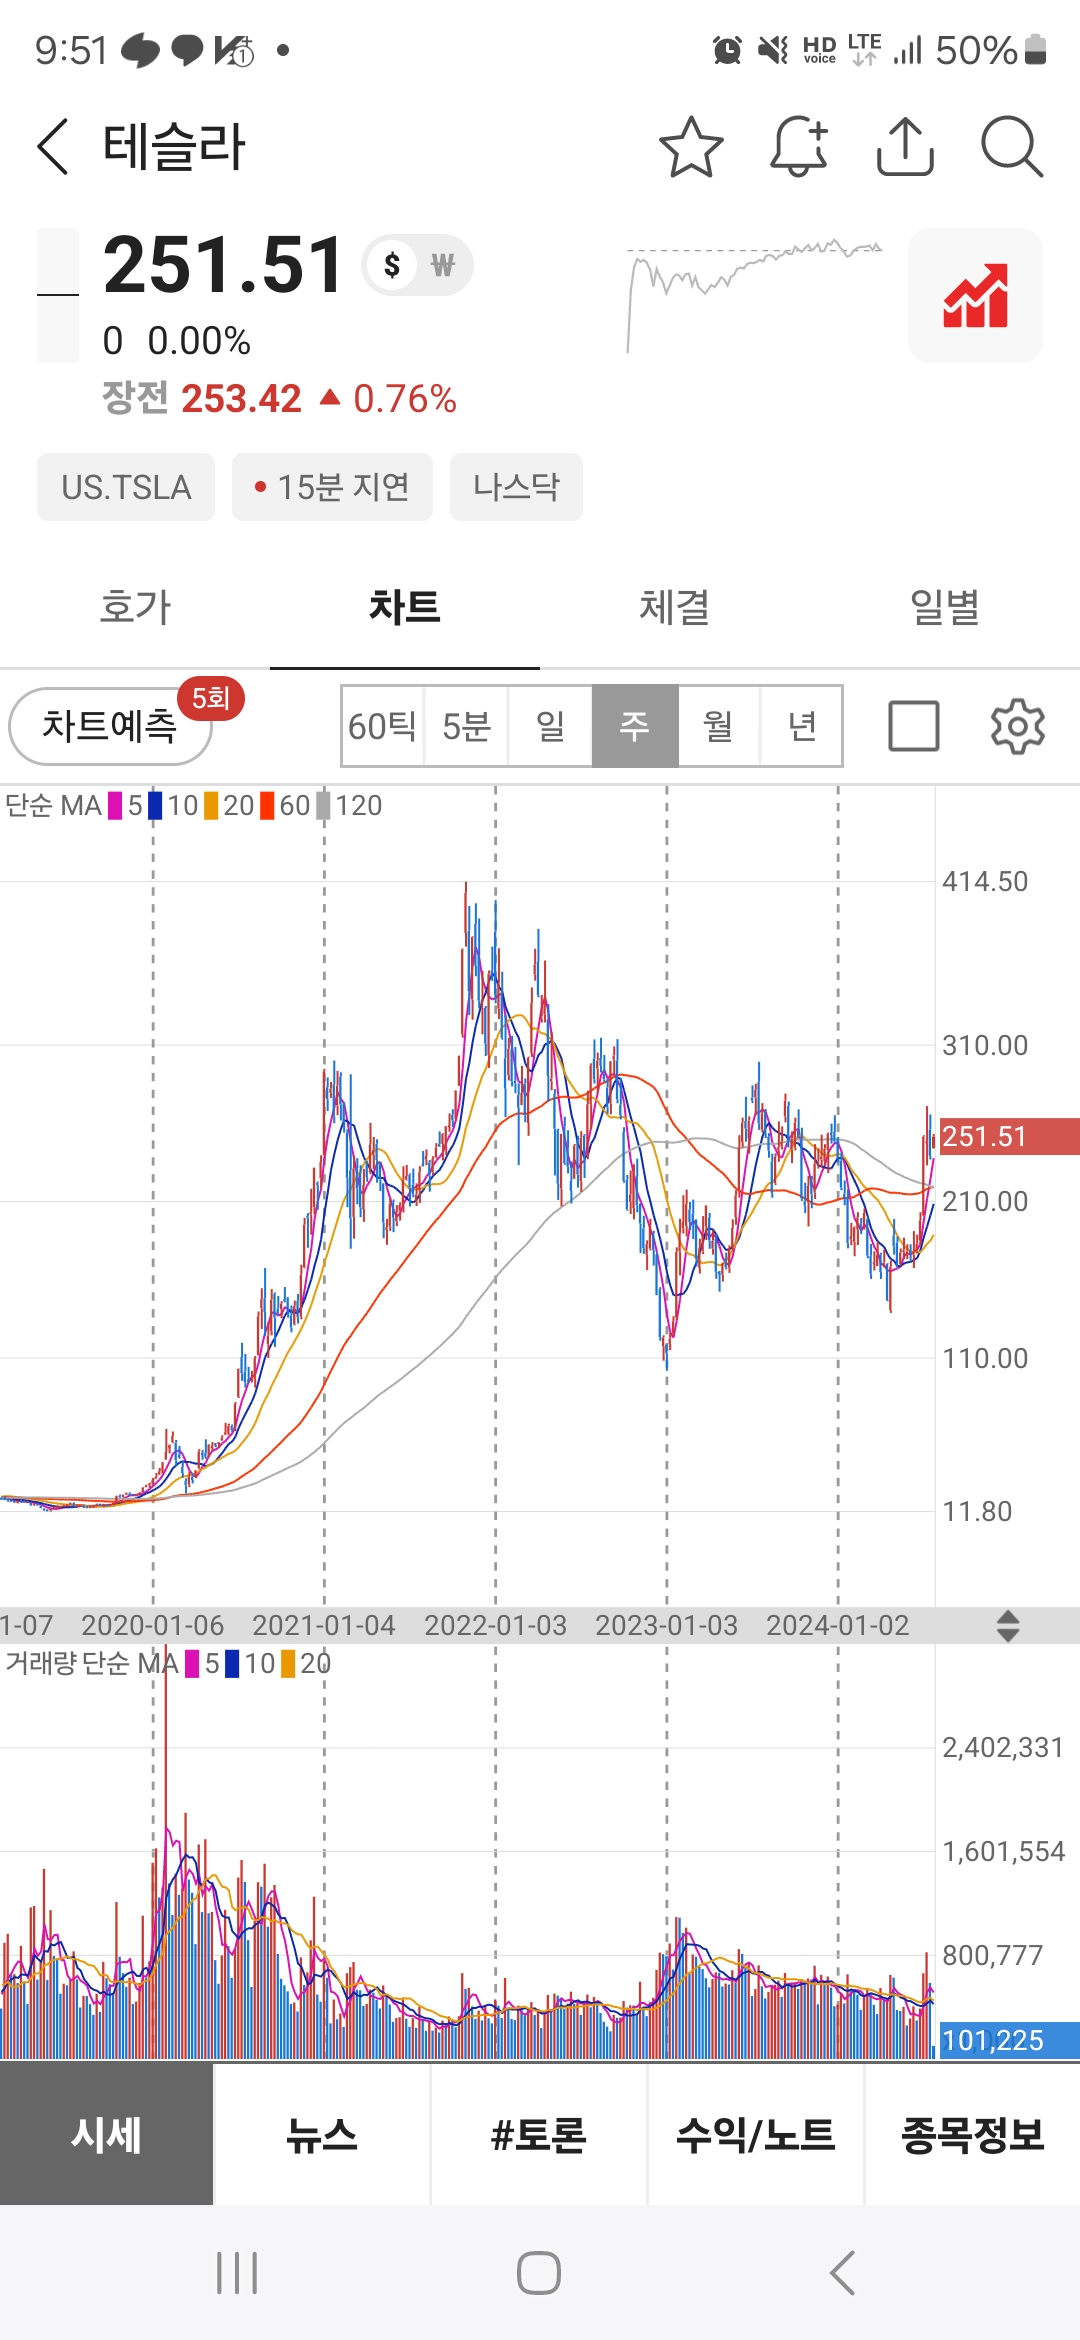
Task: Tap the red trading chart icon button
Action: [975, 295]
